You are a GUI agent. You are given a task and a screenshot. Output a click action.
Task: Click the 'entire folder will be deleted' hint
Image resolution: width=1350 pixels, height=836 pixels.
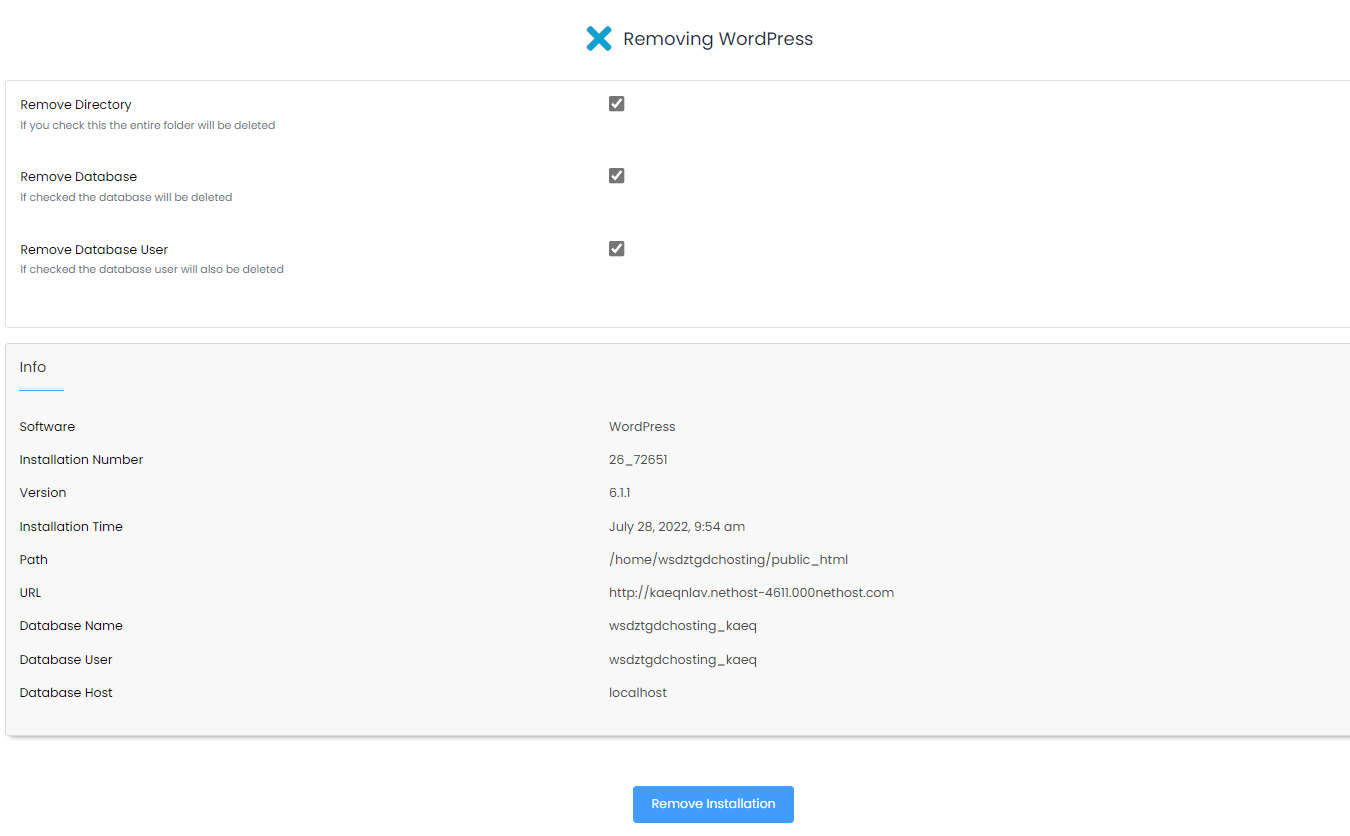pos(148,126)
